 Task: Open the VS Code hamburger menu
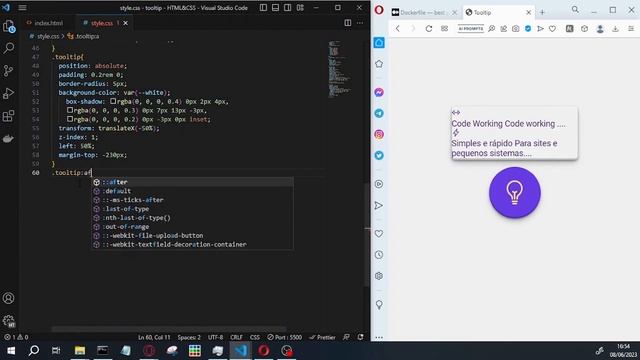coord(22,7)
